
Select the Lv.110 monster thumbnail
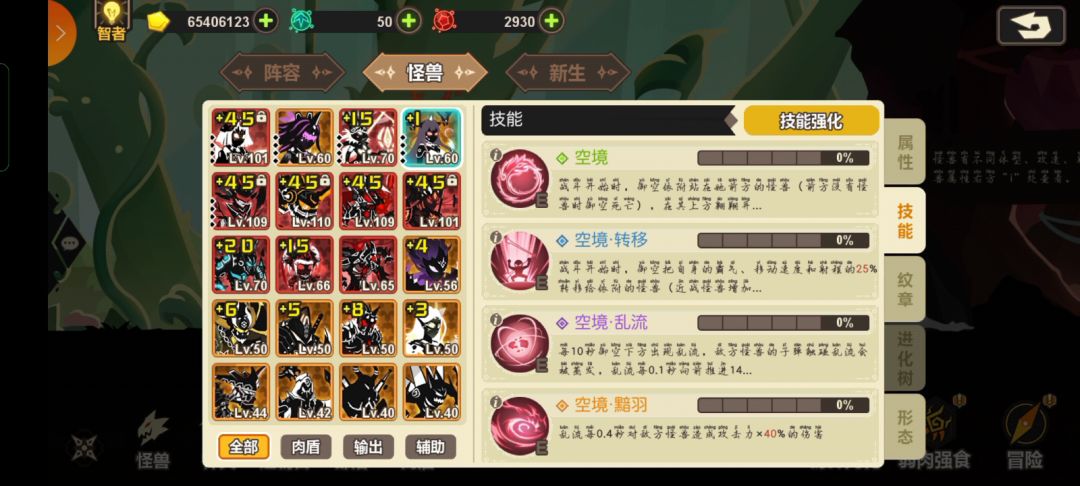point(305,201)
